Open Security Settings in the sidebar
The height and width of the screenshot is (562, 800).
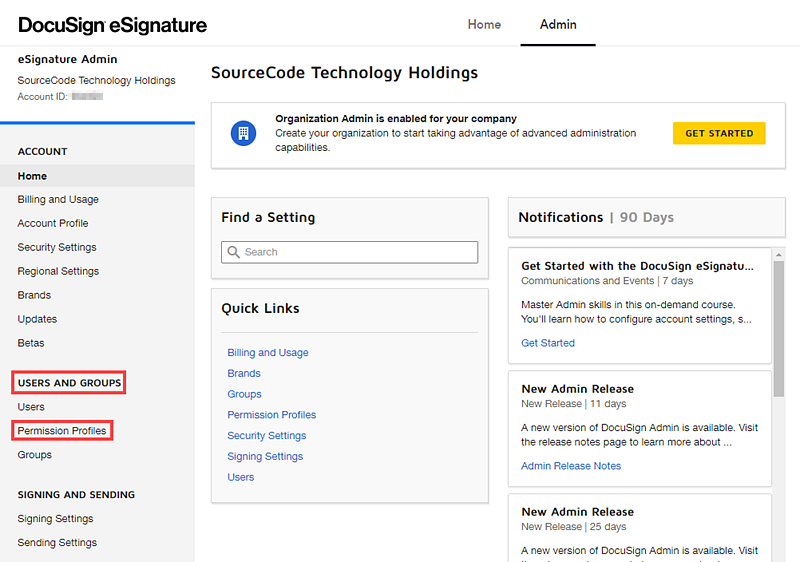coord(57,247)
